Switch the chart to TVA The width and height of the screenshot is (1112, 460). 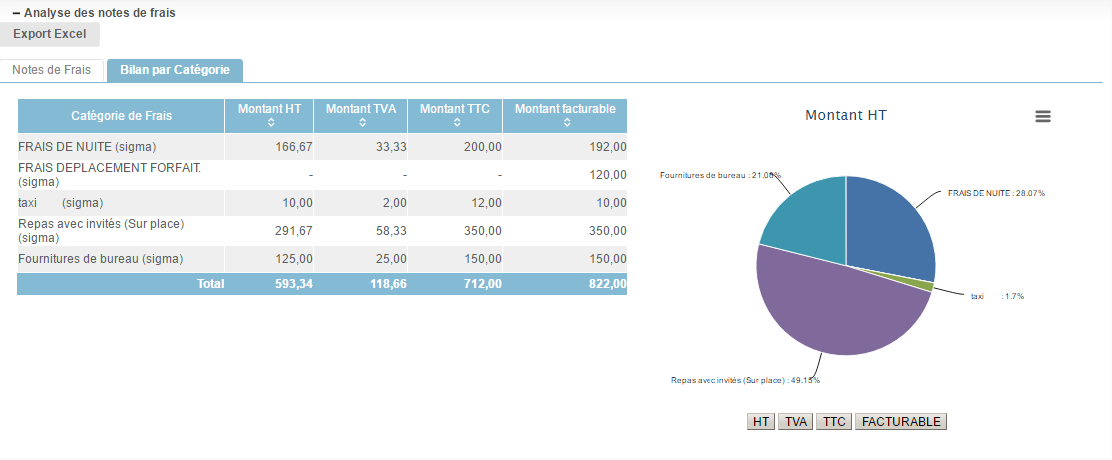(795, 422)
